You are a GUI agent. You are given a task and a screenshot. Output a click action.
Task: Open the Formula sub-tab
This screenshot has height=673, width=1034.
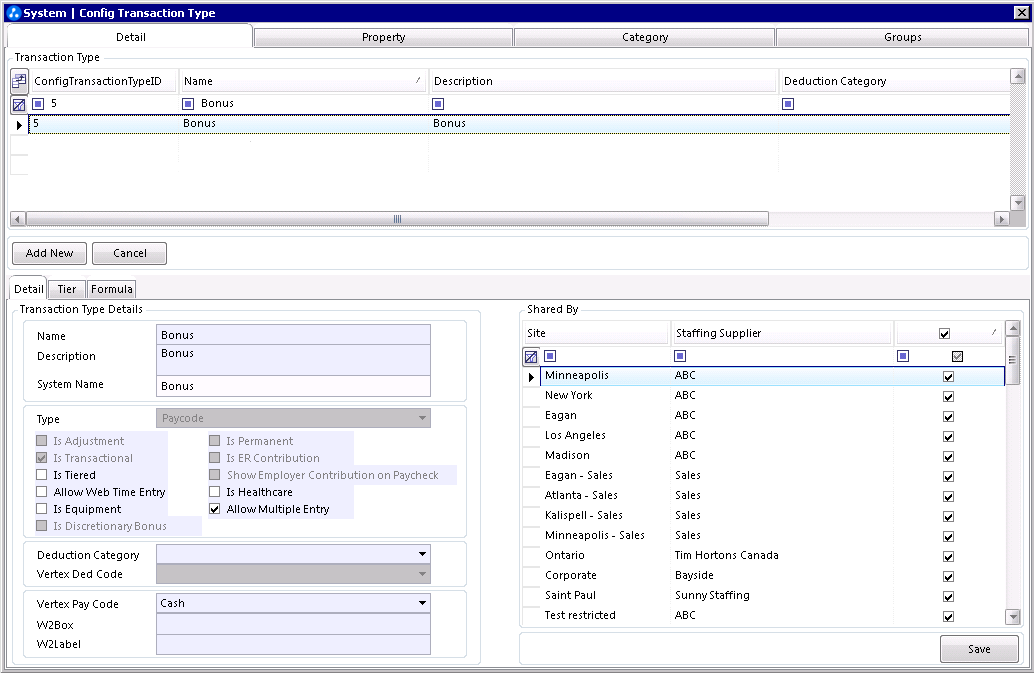(x=111, y=289)
